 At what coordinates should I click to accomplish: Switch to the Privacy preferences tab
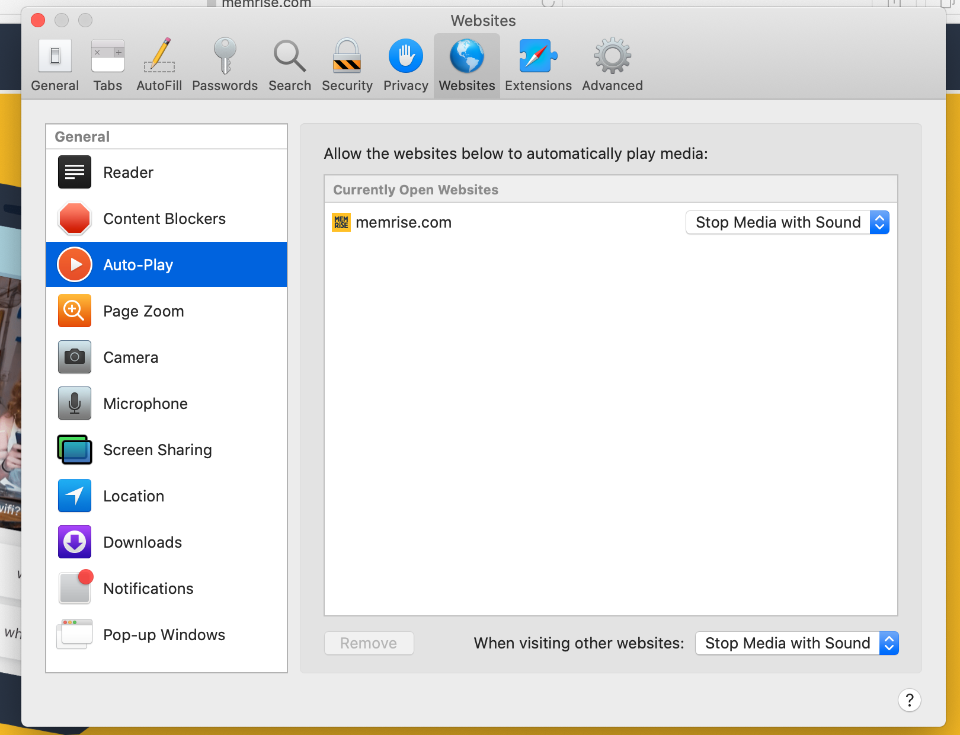tap(405, 66)
